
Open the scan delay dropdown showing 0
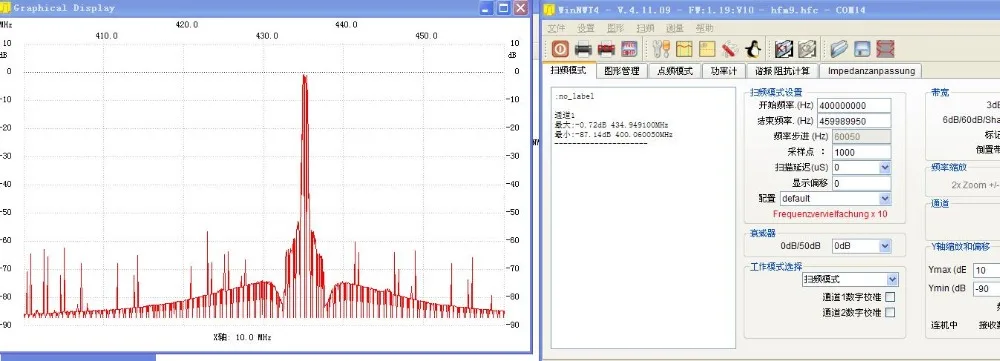[x=862, y=167]
